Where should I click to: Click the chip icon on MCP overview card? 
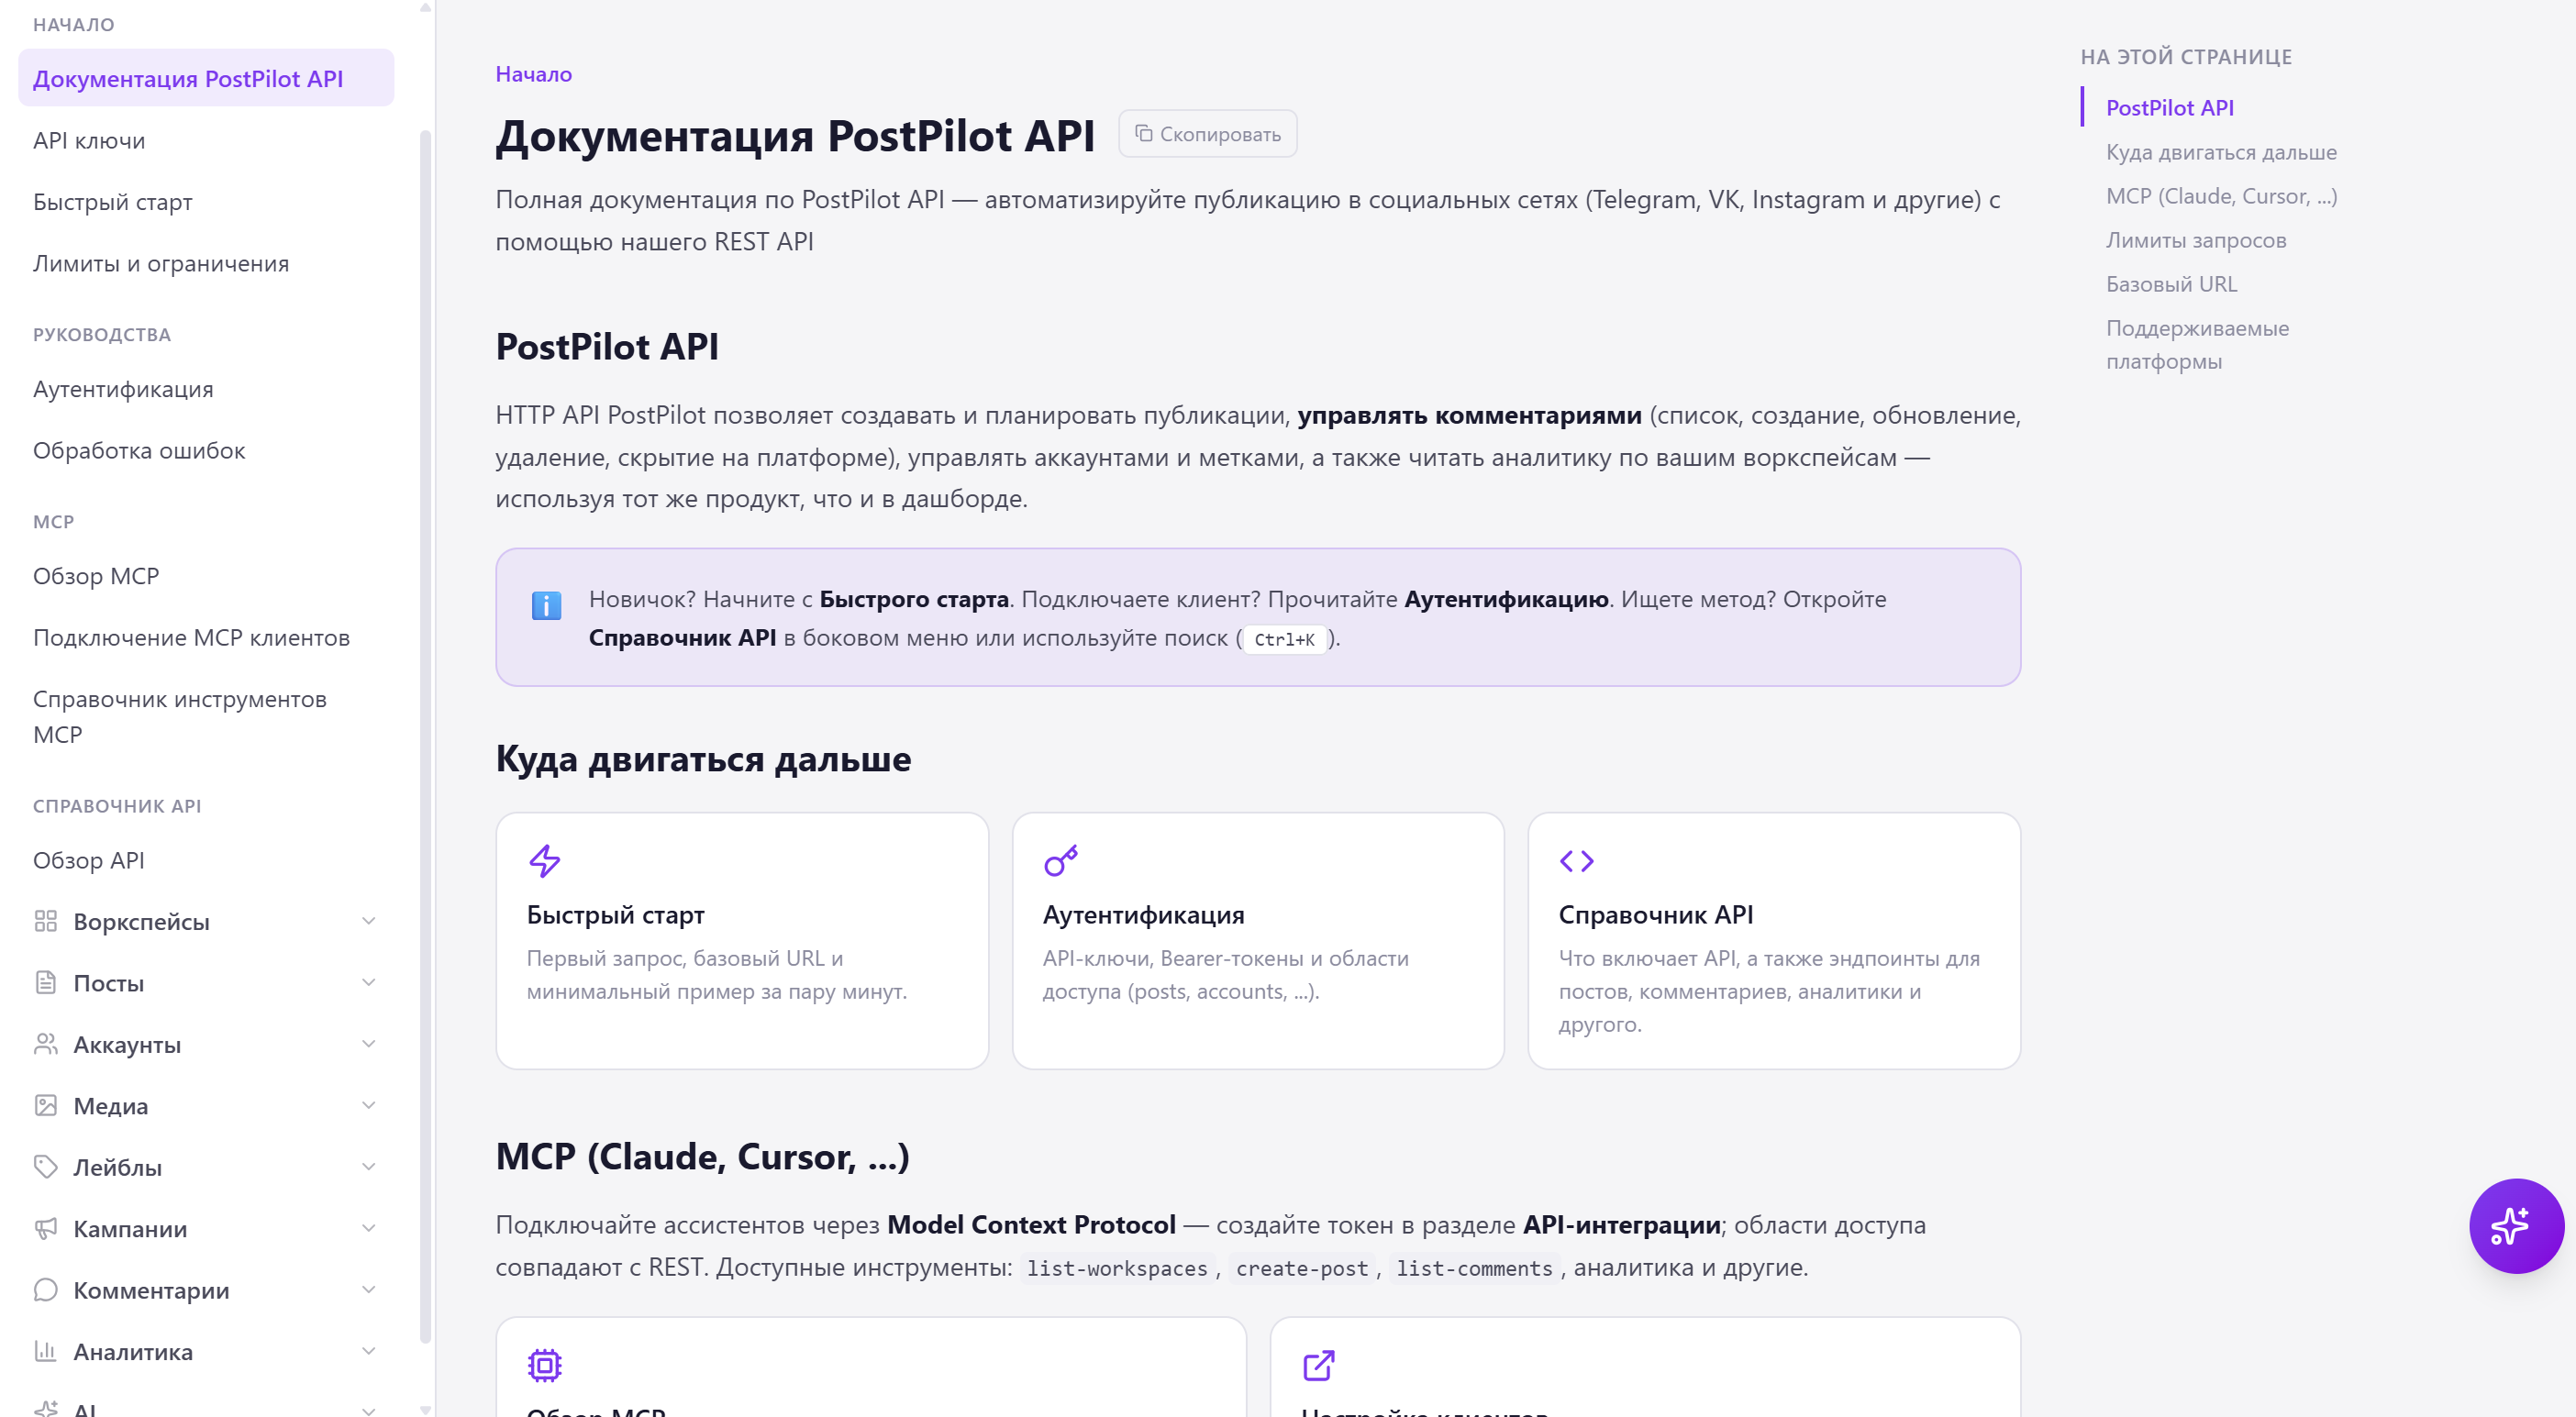coord(545,1365)
